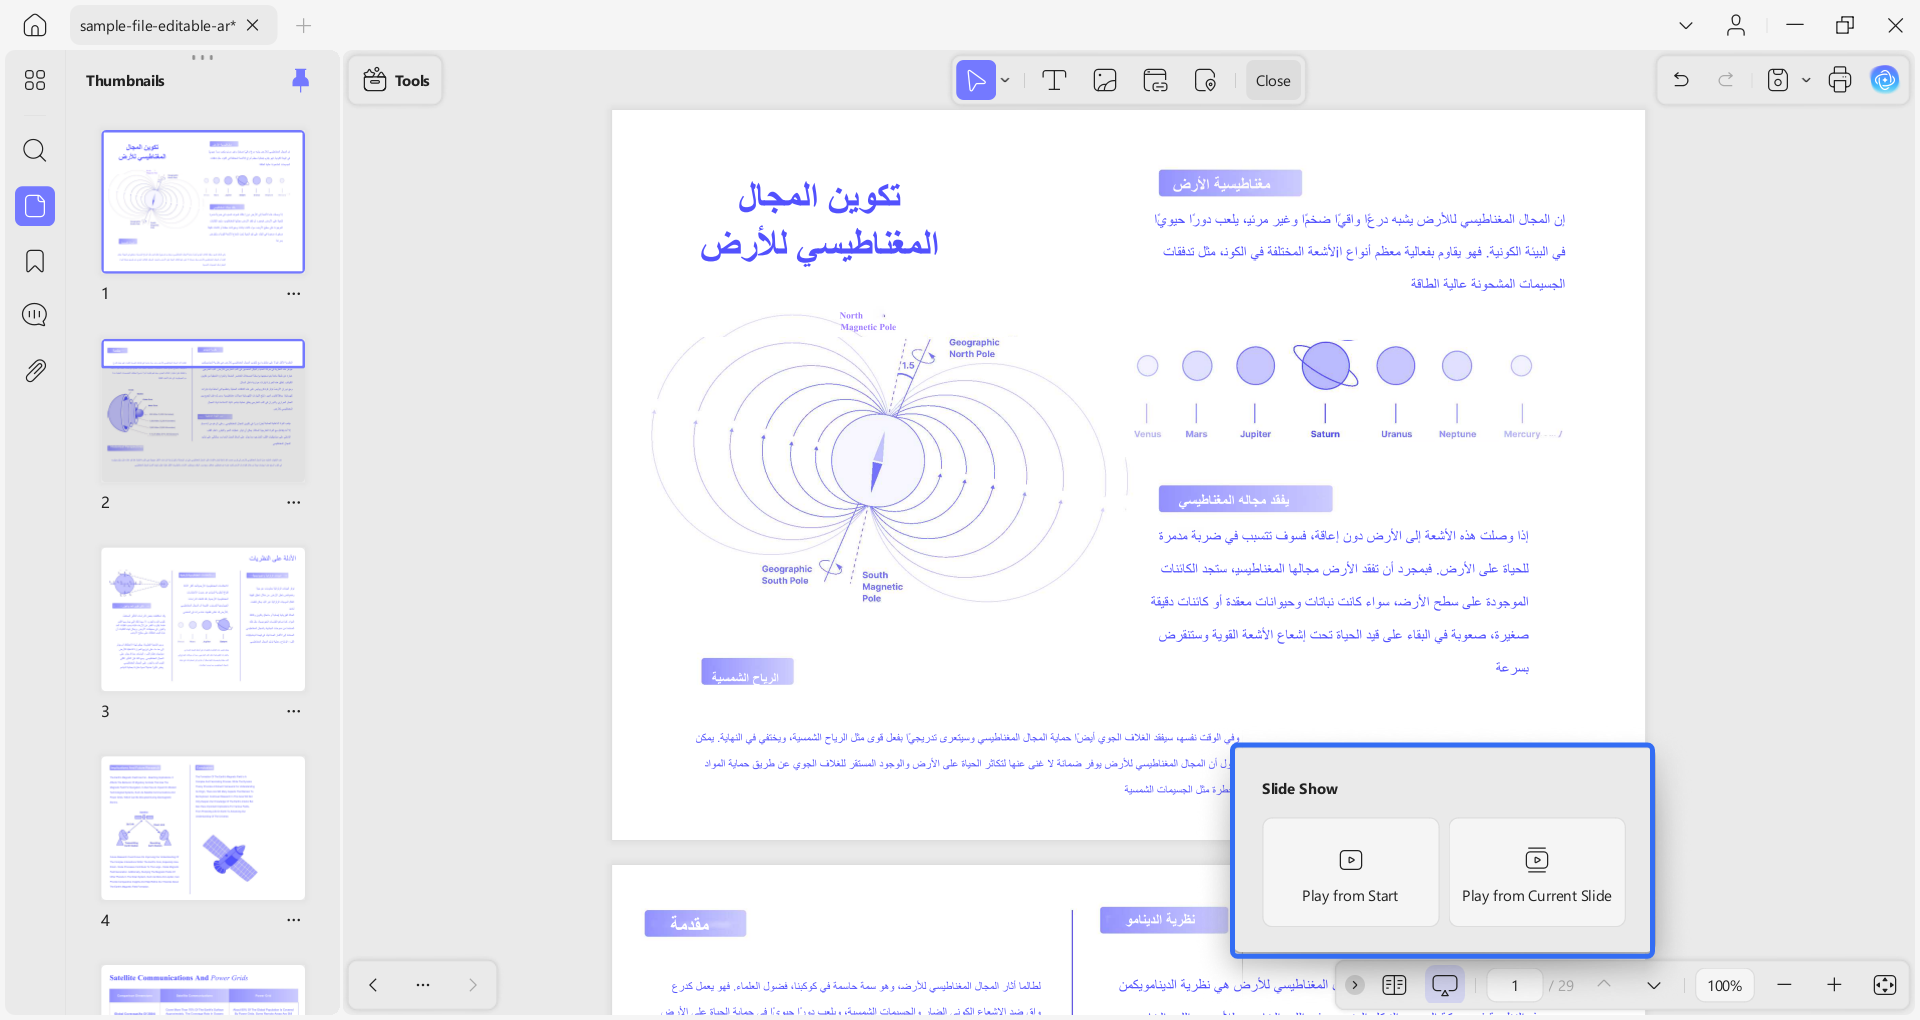Open more options for page 4
This screenshot has height=1020, width=1920.
pos(294,920)
